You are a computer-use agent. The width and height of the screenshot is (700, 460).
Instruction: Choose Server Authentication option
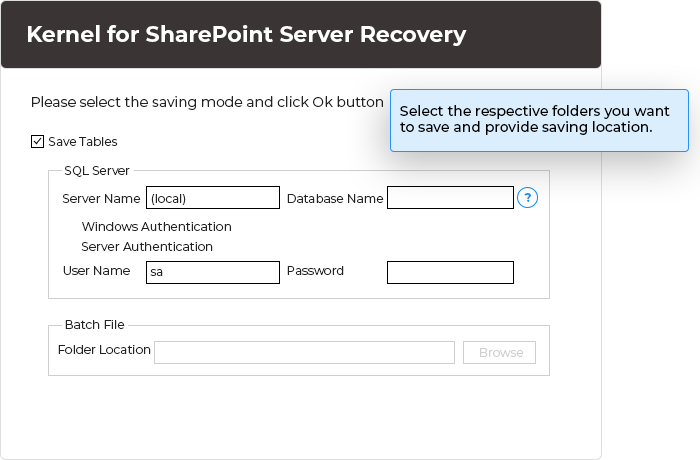point(147,247)
